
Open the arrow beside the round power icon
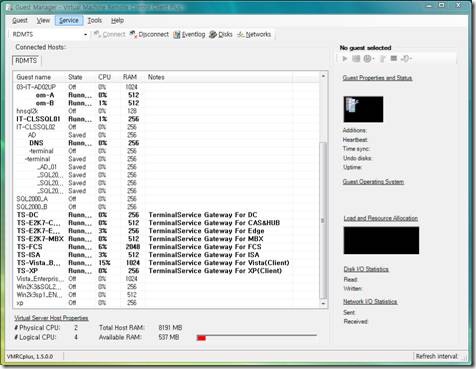click(x=373, y=59)
